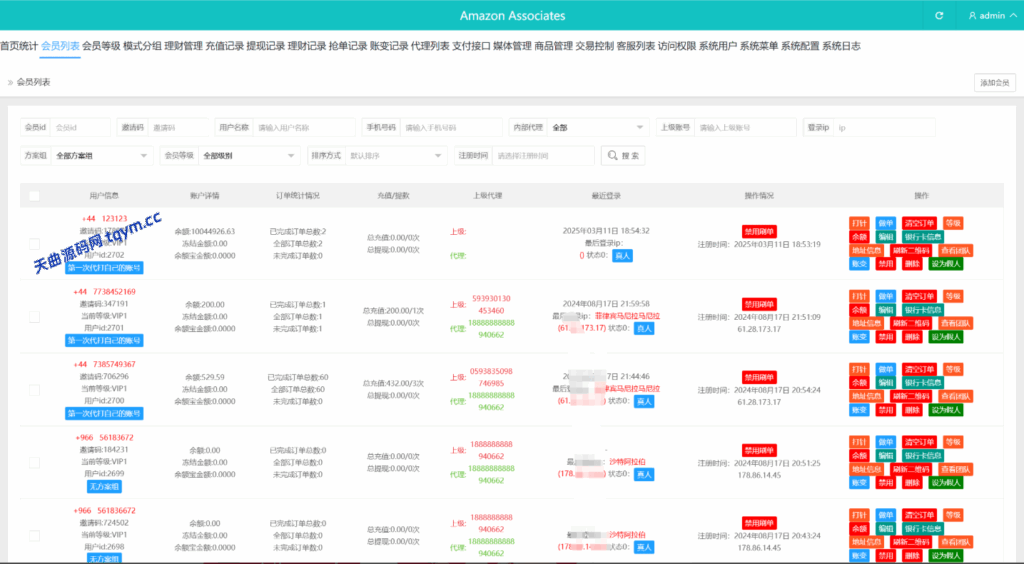The width and height of the screenshot is (1024, 564).
Task: Click 刷新二维码 for user id 2700
Action: point(911,396)
